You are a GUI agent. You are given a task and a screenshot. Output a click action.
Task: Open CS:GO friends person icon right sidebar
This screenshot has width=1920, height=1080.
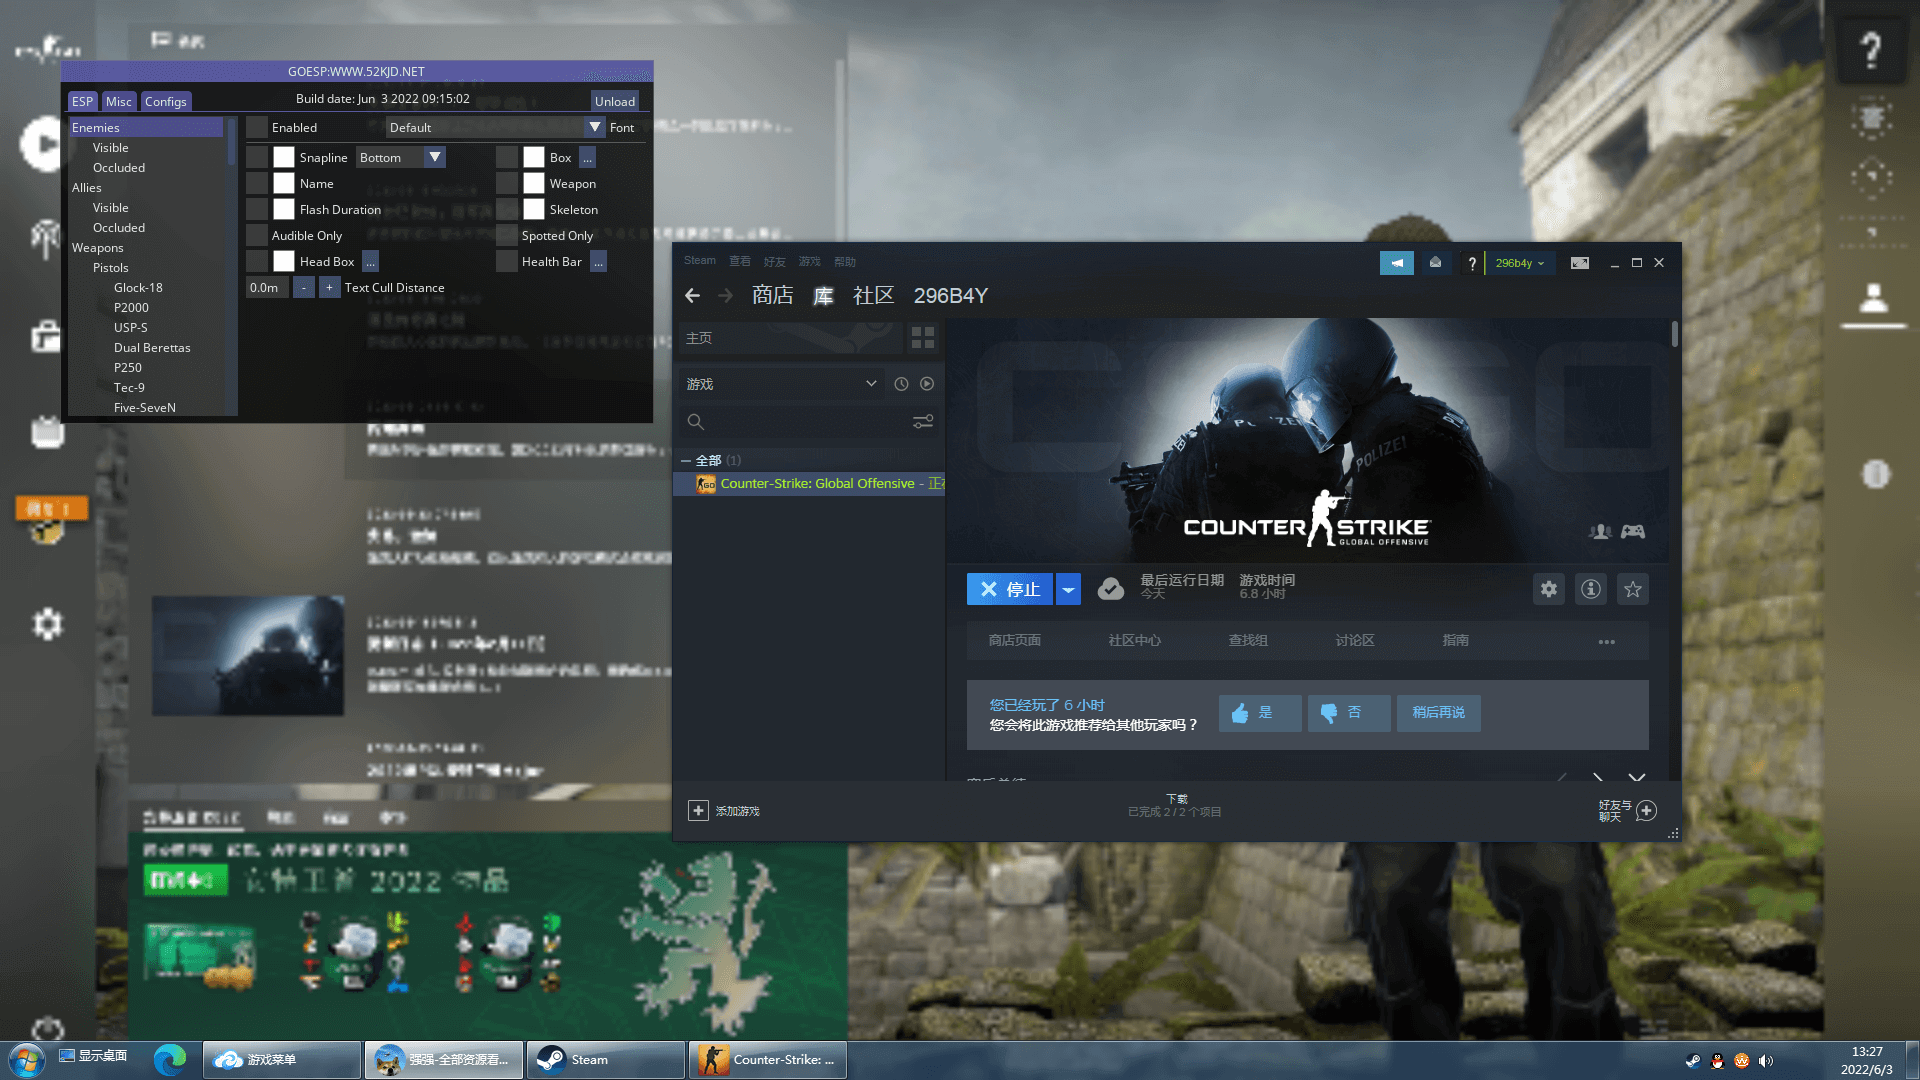pyautogui.click(x=1873, y=297)
